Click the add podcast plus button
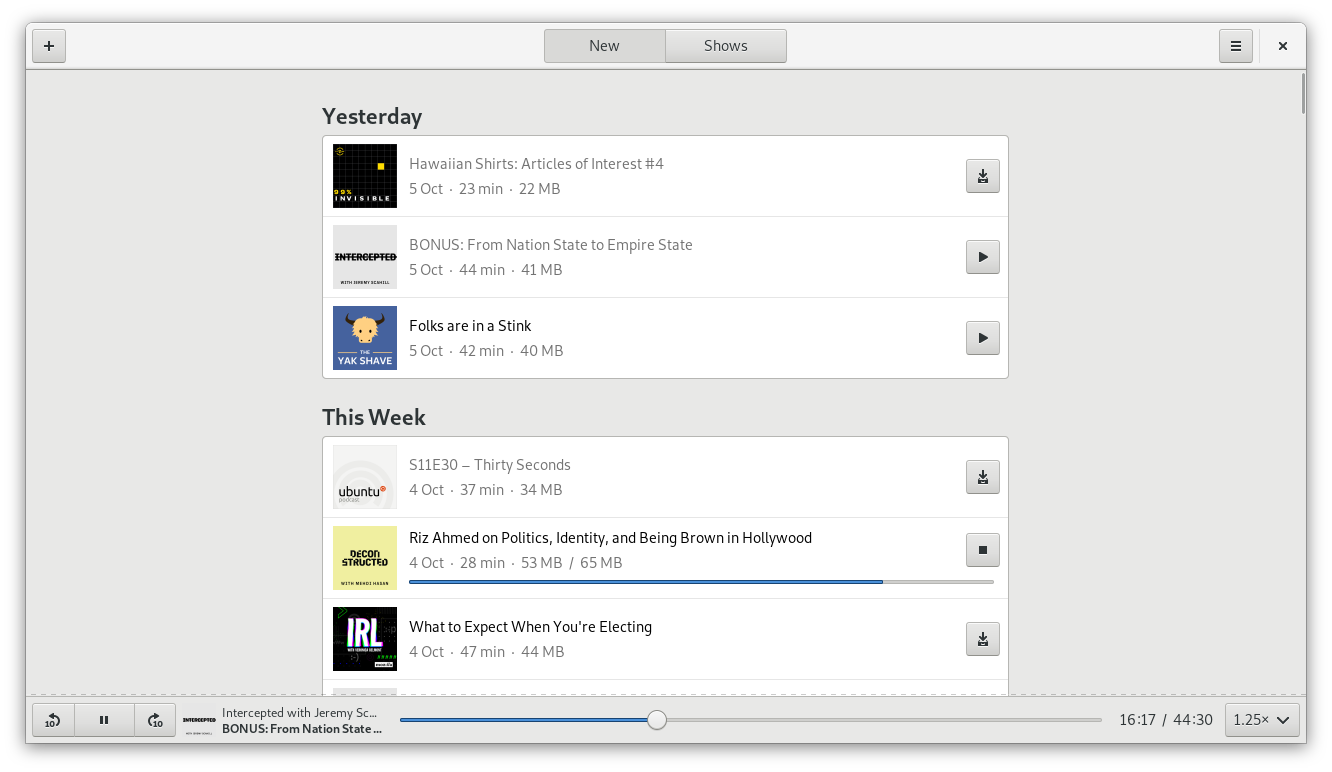 pos(49,46)
